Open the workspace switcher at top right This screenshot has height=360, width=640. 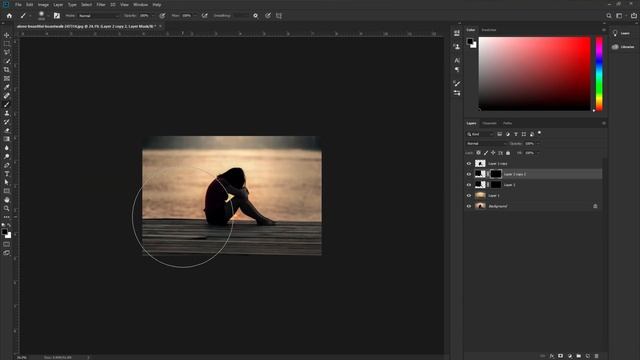(x=620, y=16)
